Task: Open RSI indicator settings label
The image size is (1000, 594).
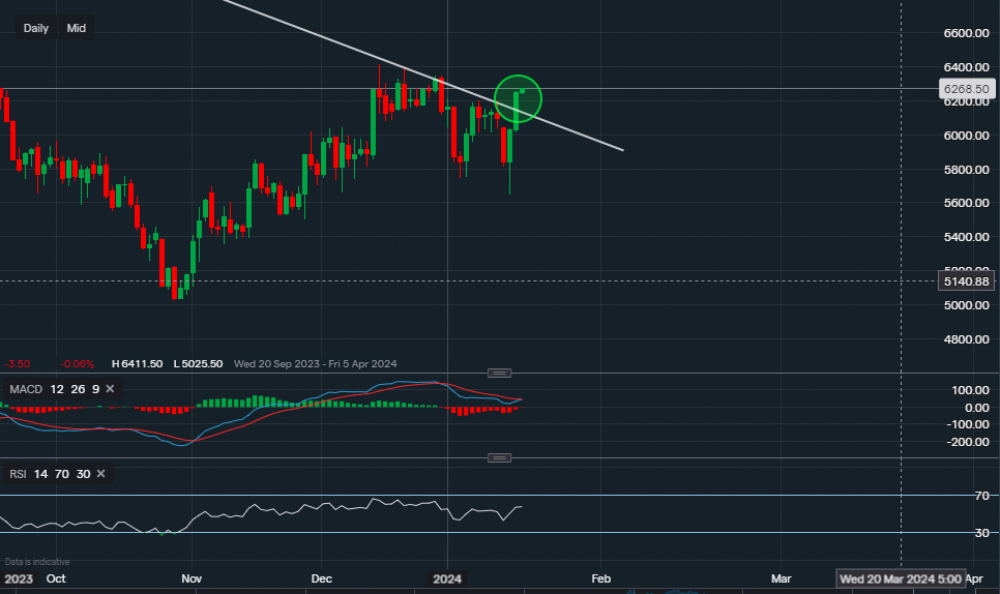Action: tap(18, 474)
